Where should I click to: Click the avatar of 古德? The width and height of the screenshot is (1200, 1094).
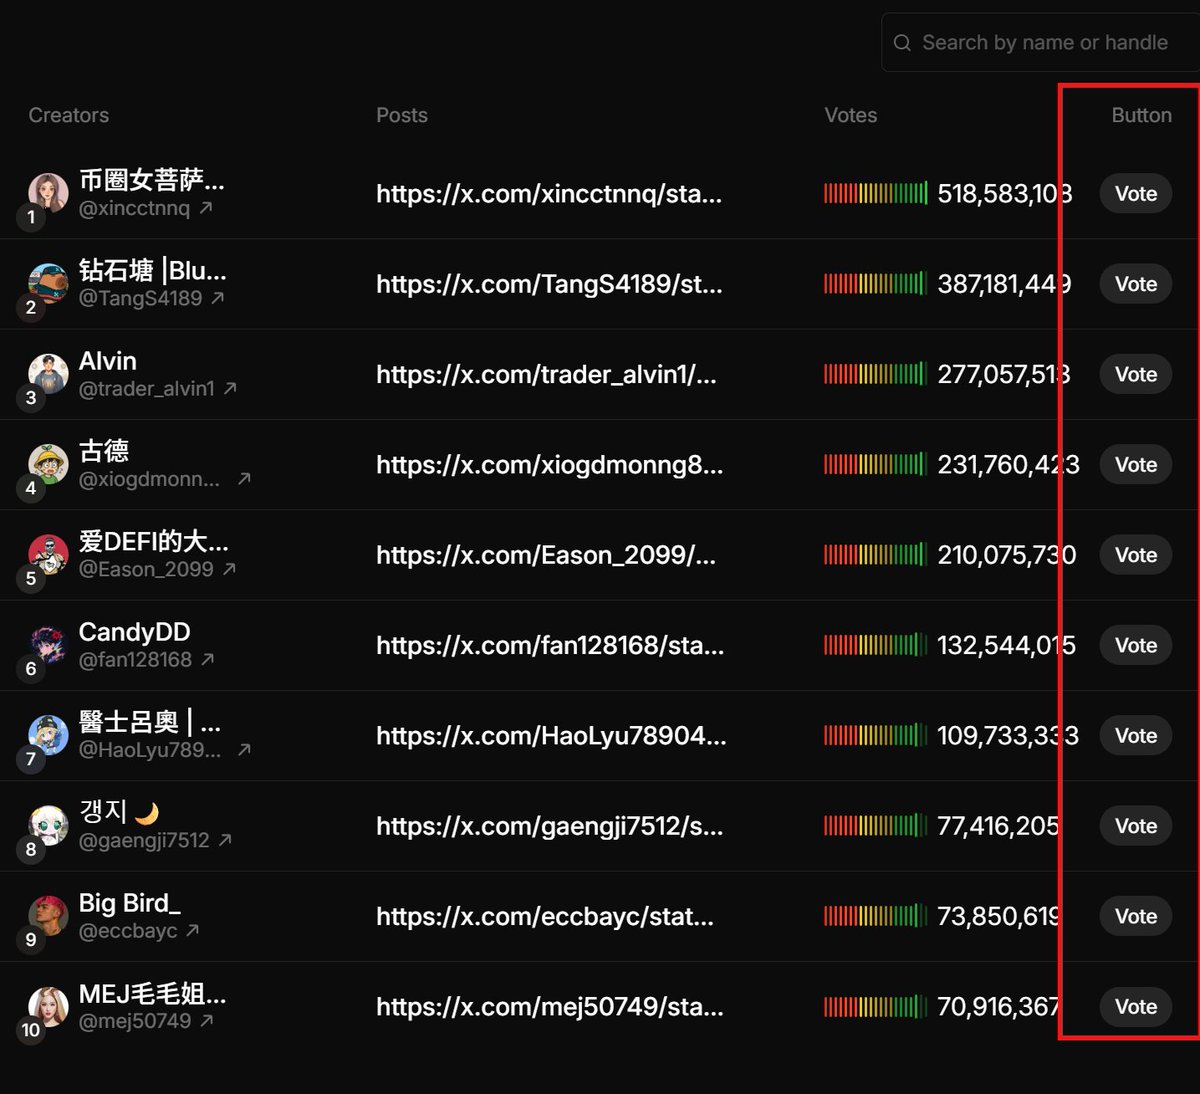pyautogui.click(x=48, y=464)
